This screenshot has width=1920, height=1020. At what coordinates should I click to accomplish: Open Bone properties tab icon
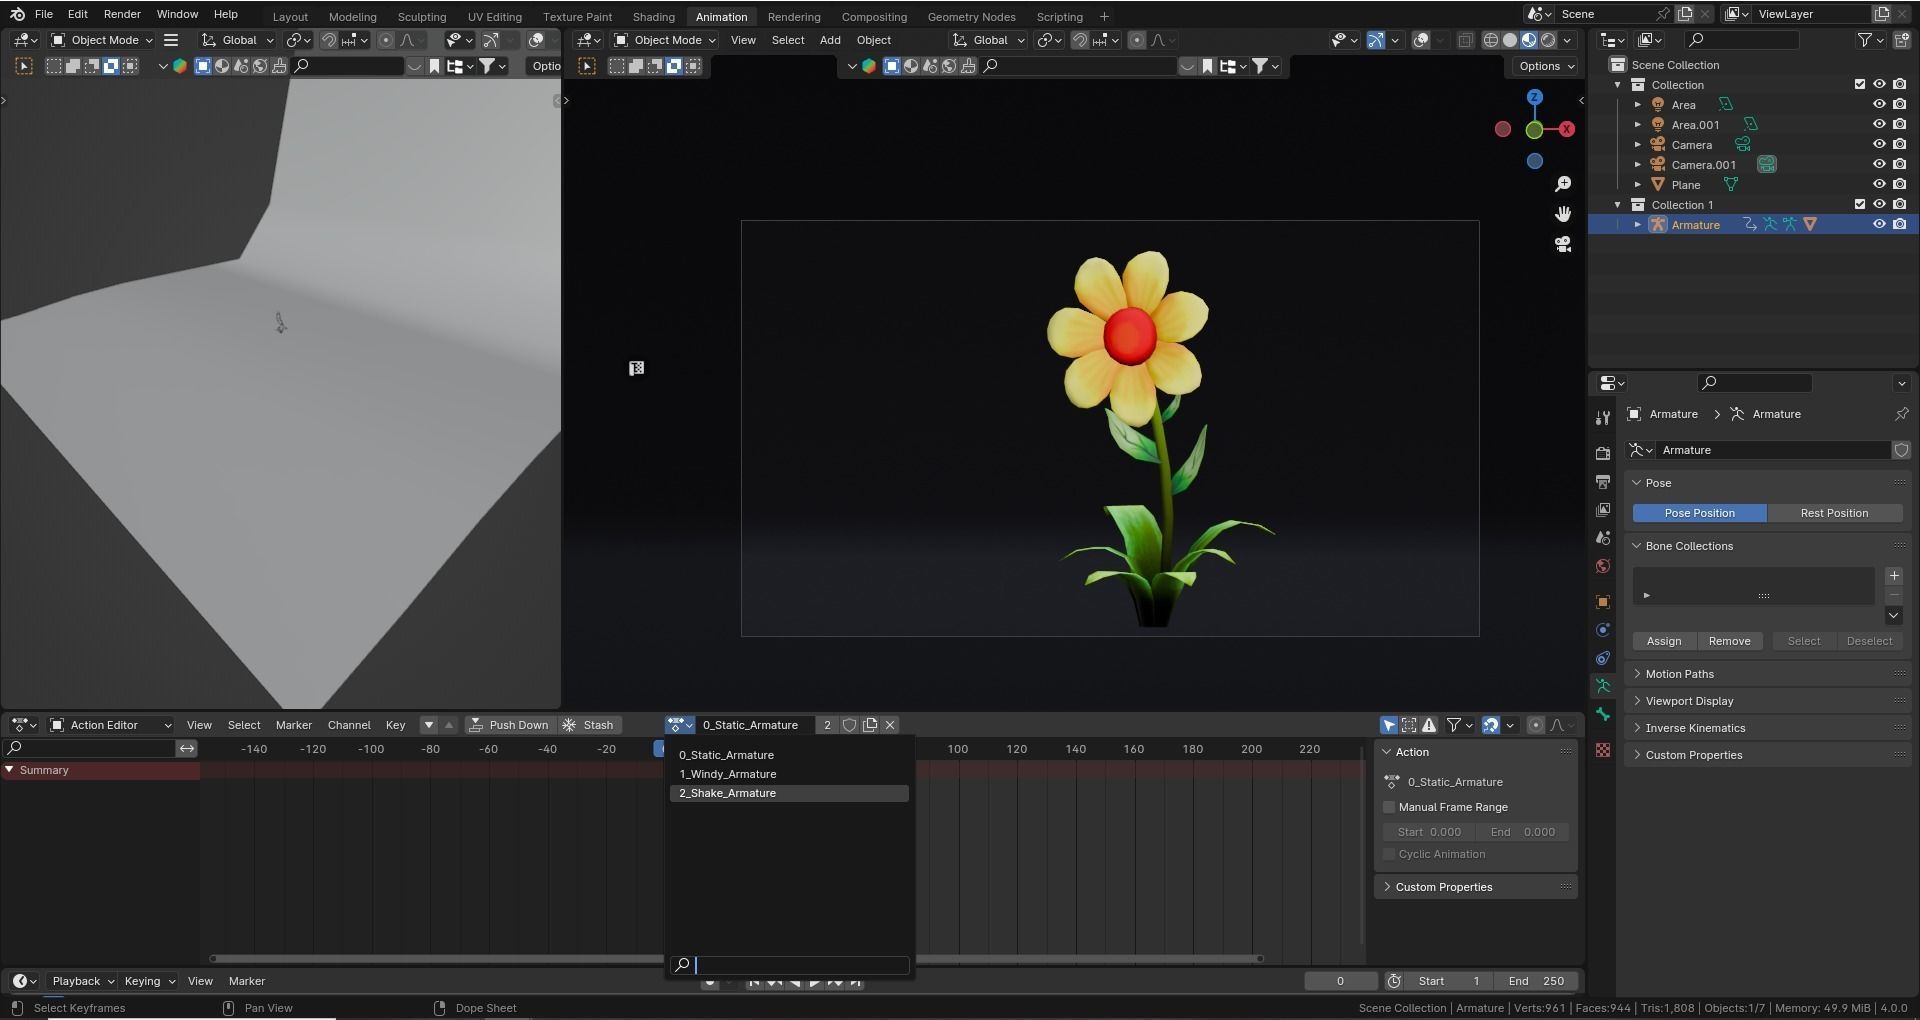[1603, 714]
